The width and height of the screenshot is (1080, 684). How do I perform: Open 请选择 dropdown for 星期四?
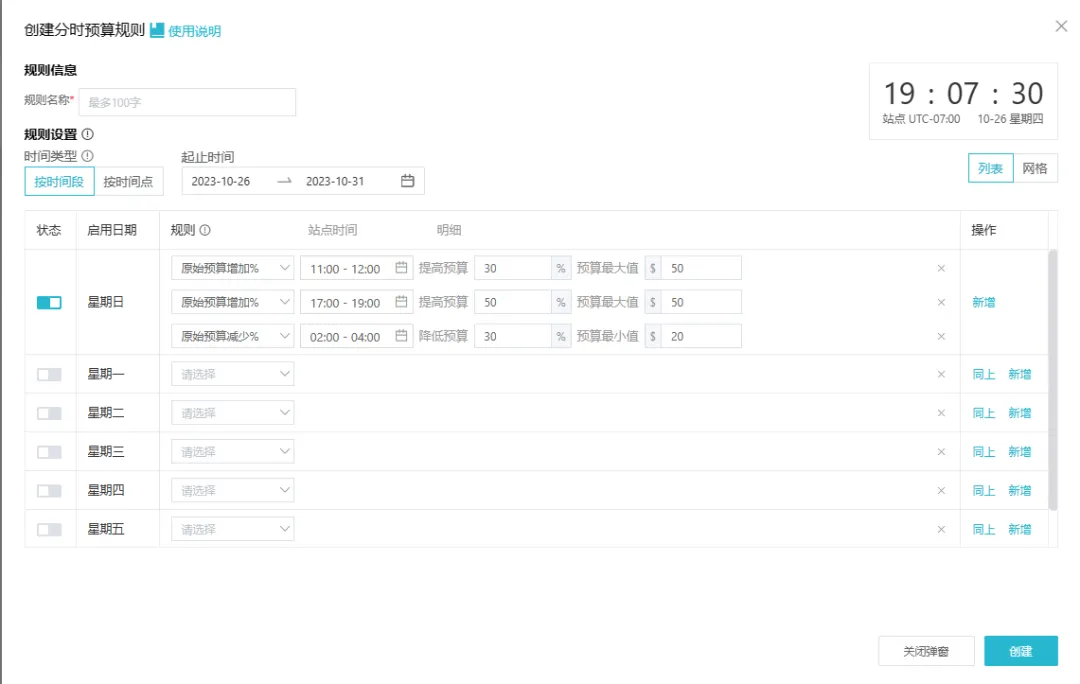(x=233, y=490)
